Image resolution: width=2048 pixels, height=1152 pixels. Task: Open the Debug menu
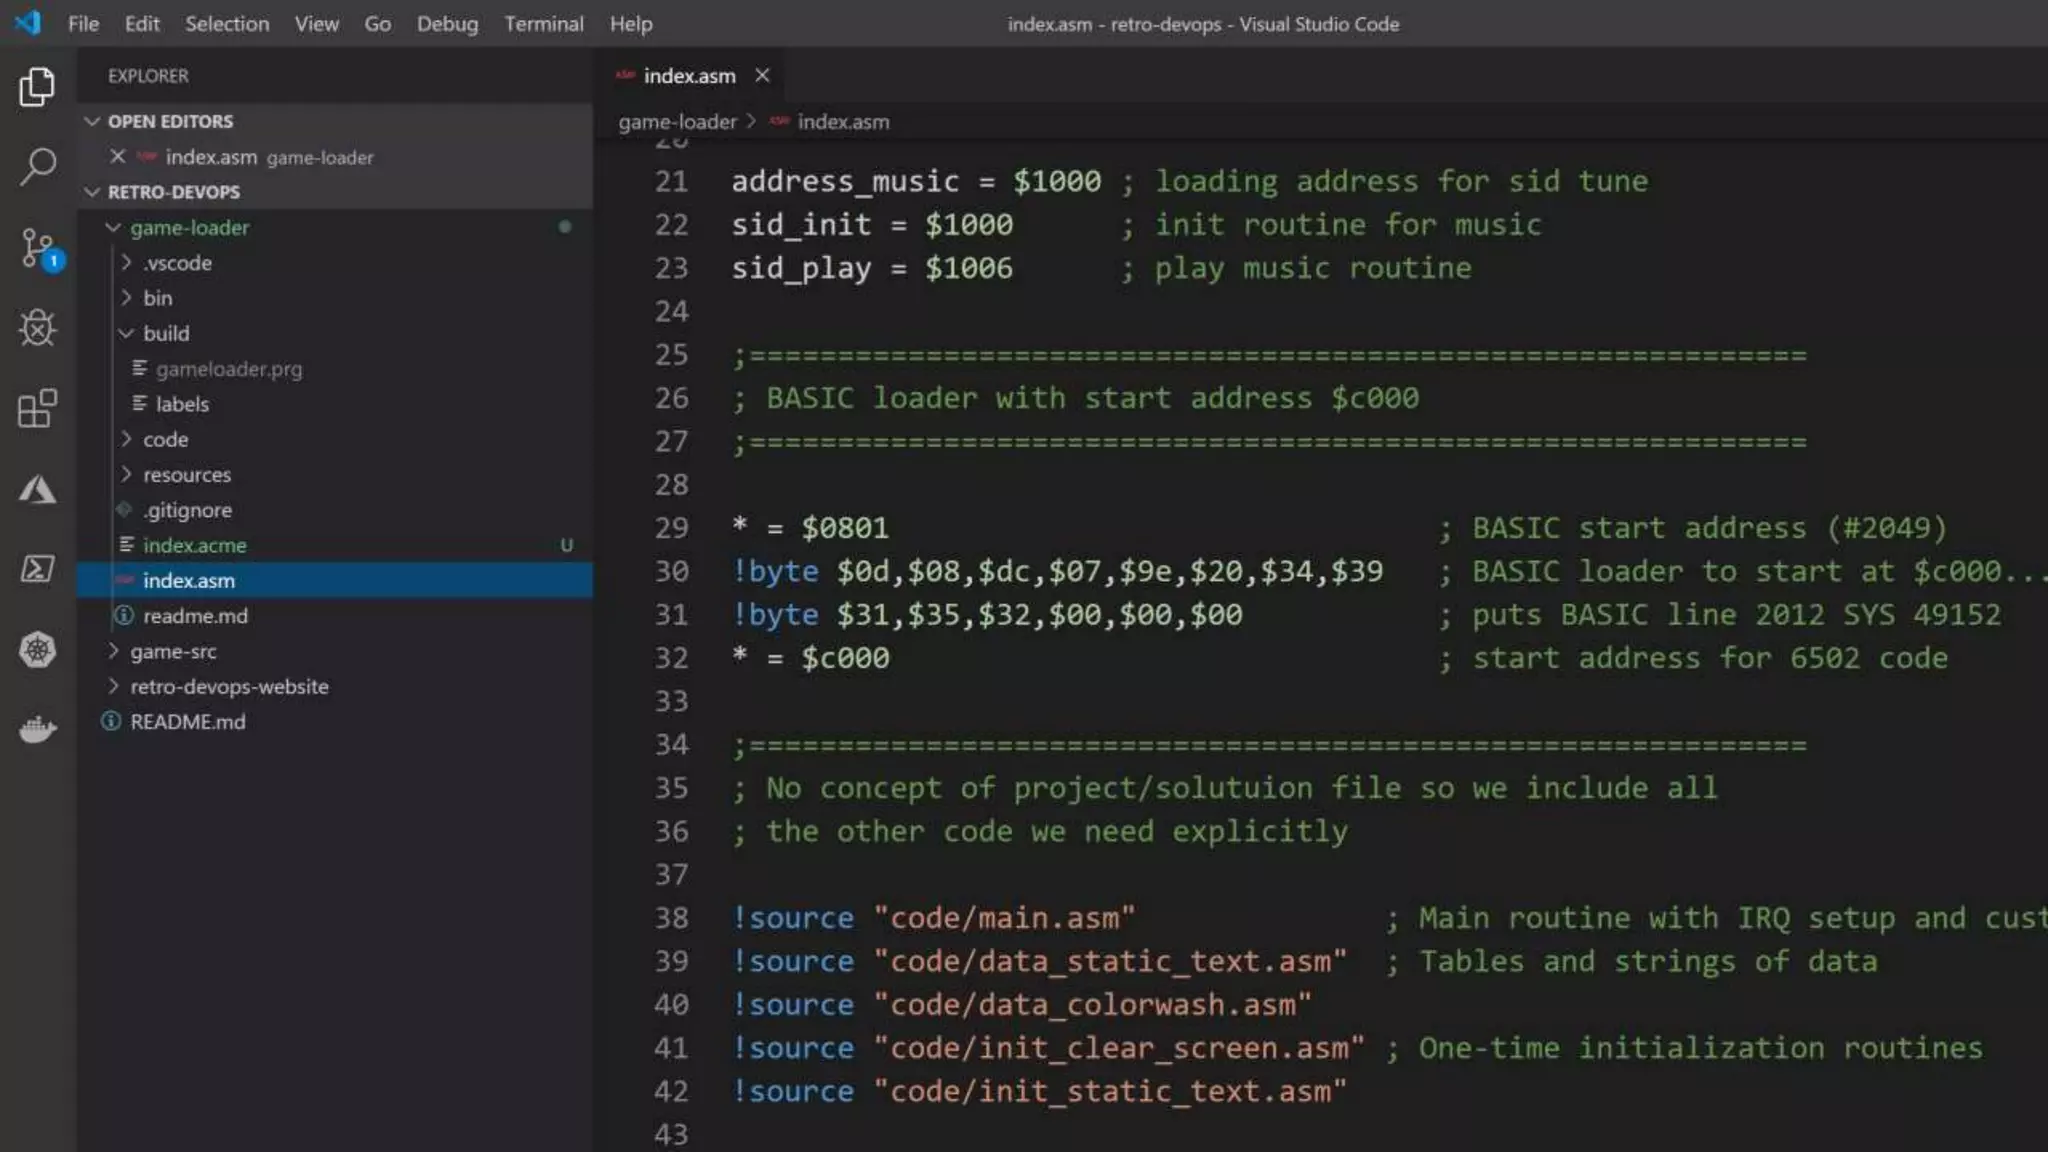coord(446,24)
